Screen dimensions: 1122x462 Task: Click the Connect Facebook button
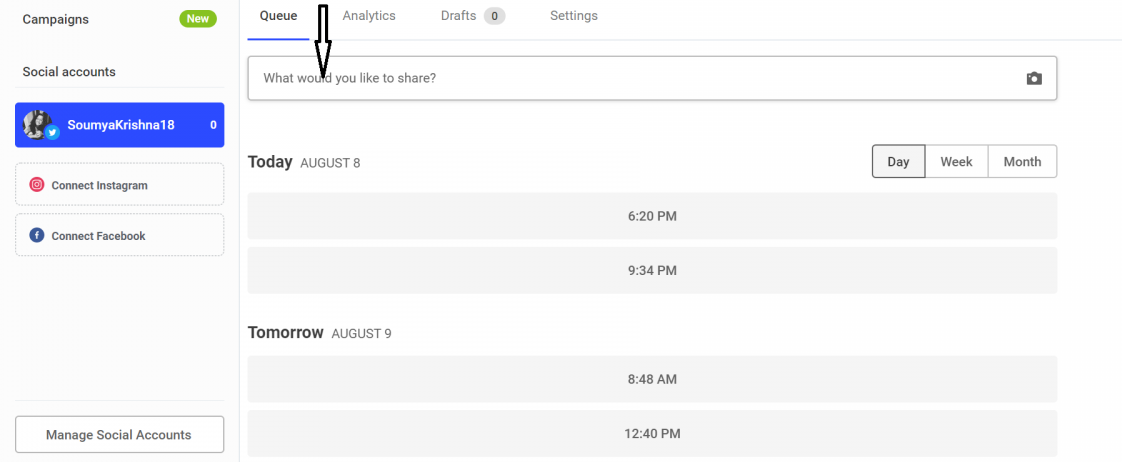click(x=119, y=235)
